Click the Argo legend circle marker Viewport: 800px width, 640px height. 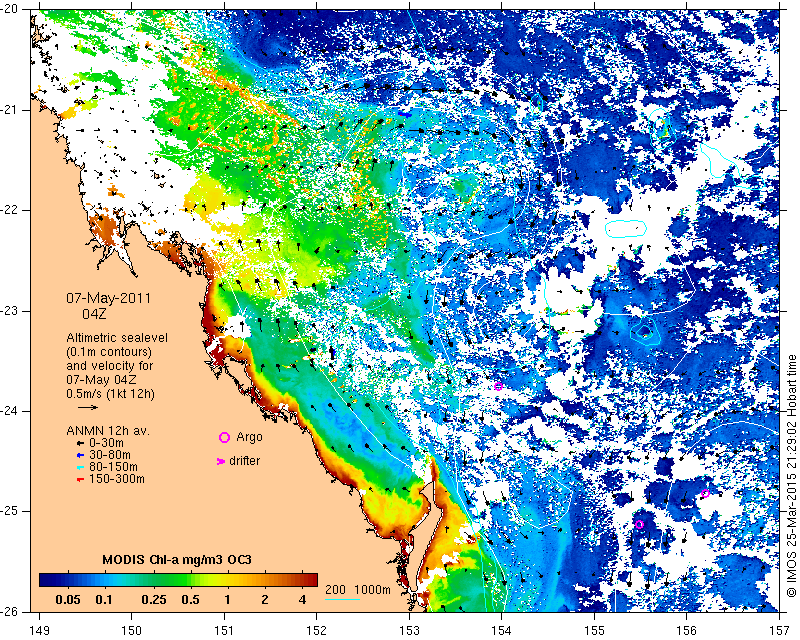click(224, 437)
